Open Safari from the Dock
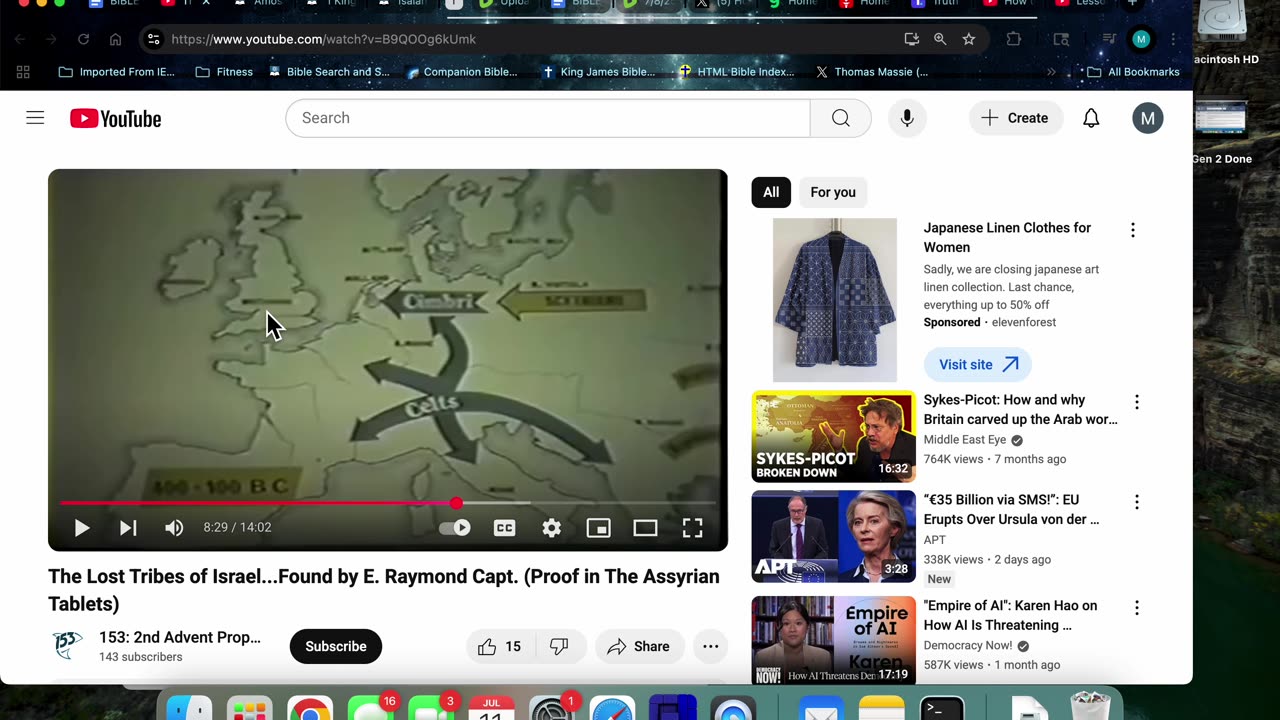1280x720 pixels. click(x=612, y=708)
